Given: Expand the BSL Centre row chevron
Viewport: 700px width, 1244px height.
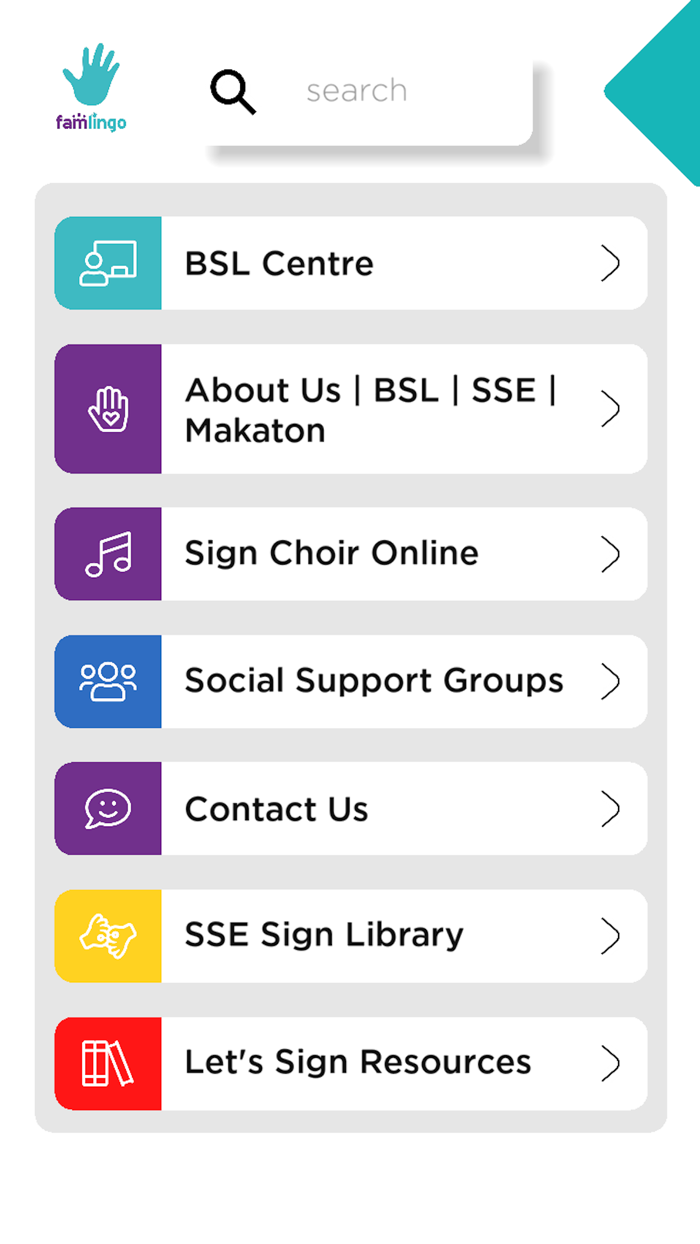Looking at the screenshot, I should click(611, 263).
